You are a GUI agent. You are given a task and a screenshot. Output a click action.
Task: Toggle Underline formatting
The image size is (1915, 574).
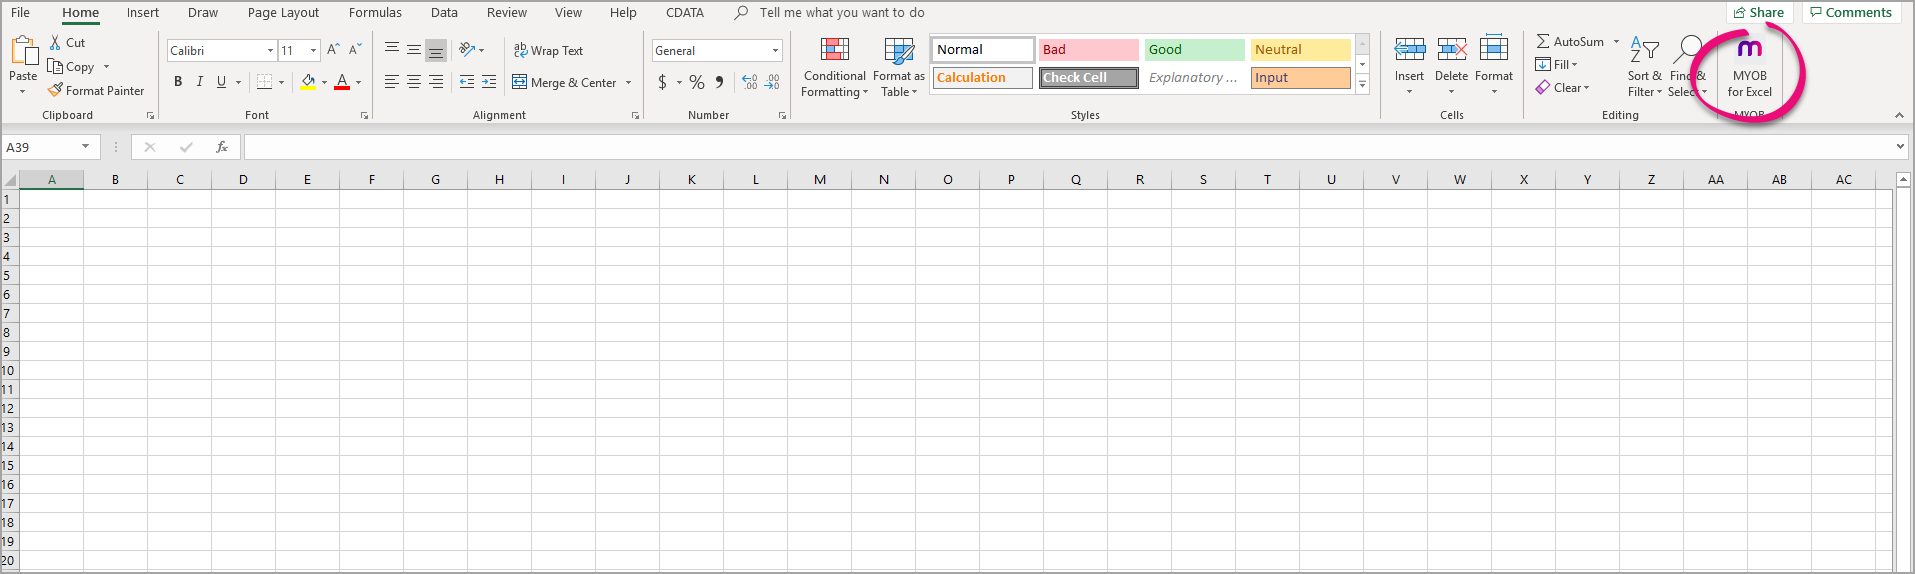(221, 82)
